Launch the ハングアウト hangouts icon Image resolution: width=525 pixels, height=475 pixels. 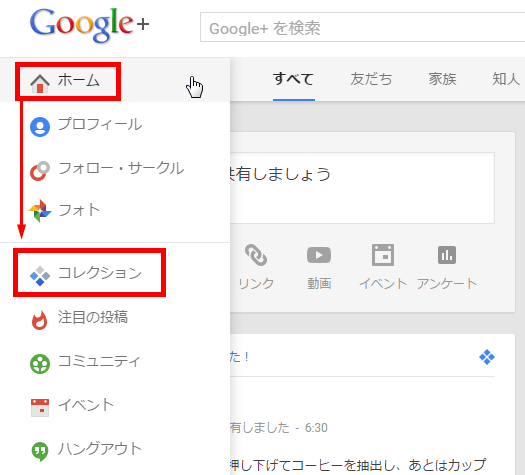[x=40, y=451]
